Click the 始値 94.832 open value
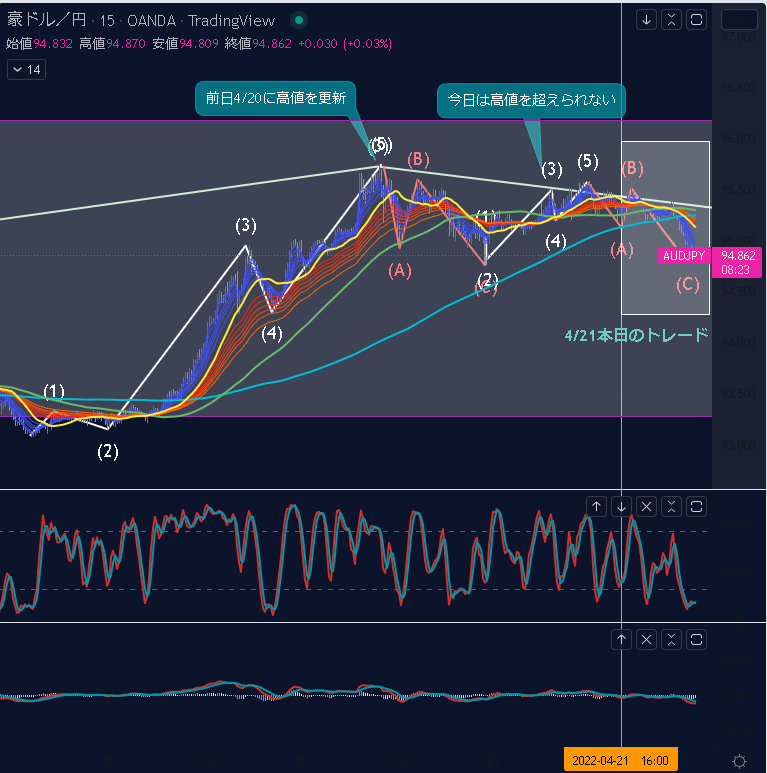 click(39, 44)
